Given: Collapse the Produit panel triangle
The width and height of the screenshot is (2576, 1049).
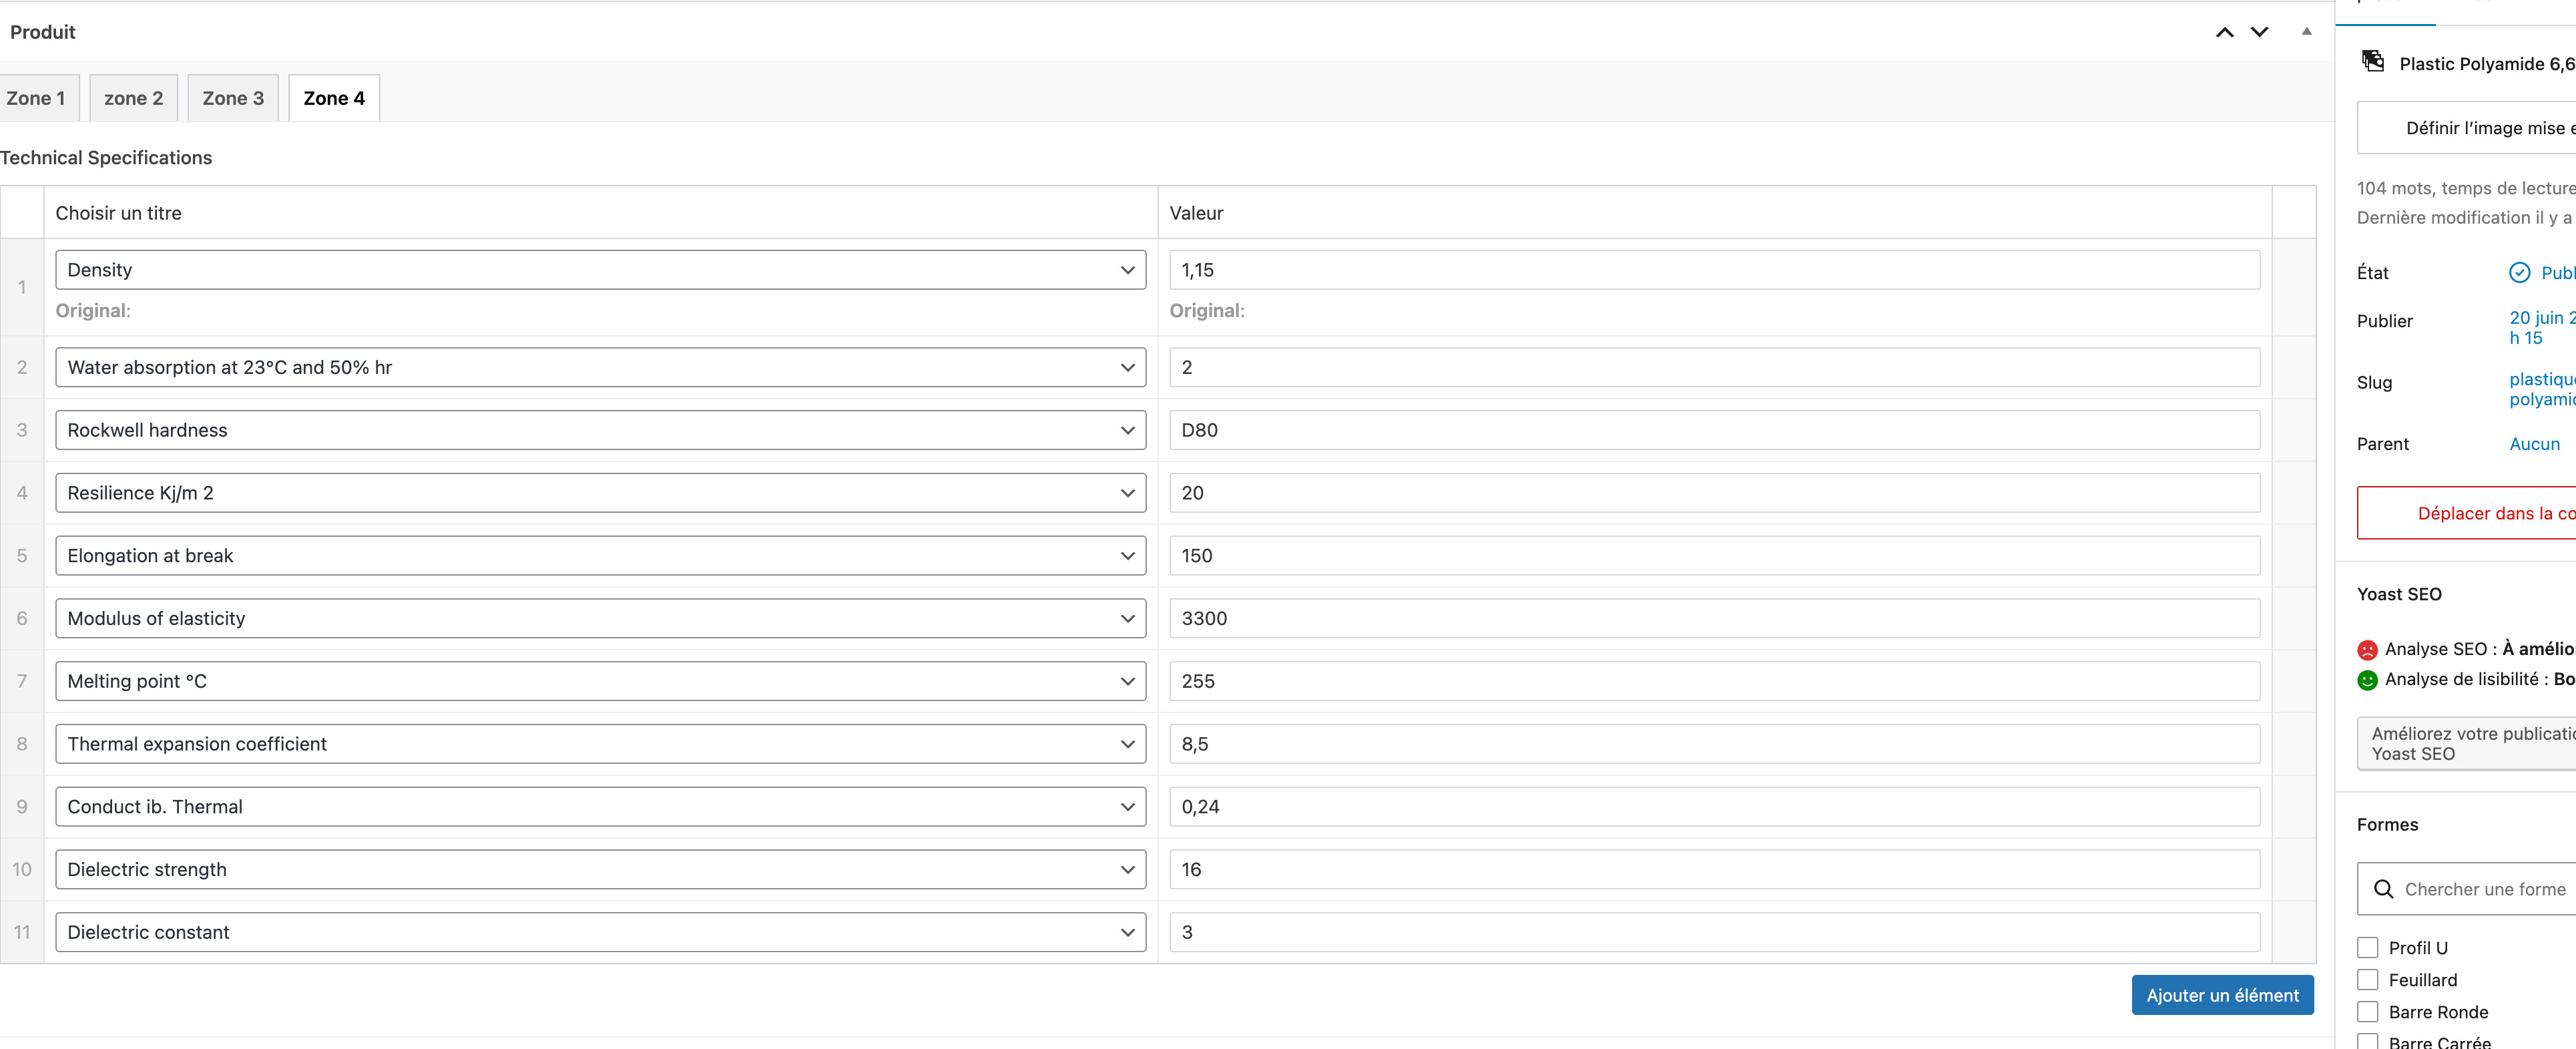Looking at the screenshot, I should click(2306, 32).
